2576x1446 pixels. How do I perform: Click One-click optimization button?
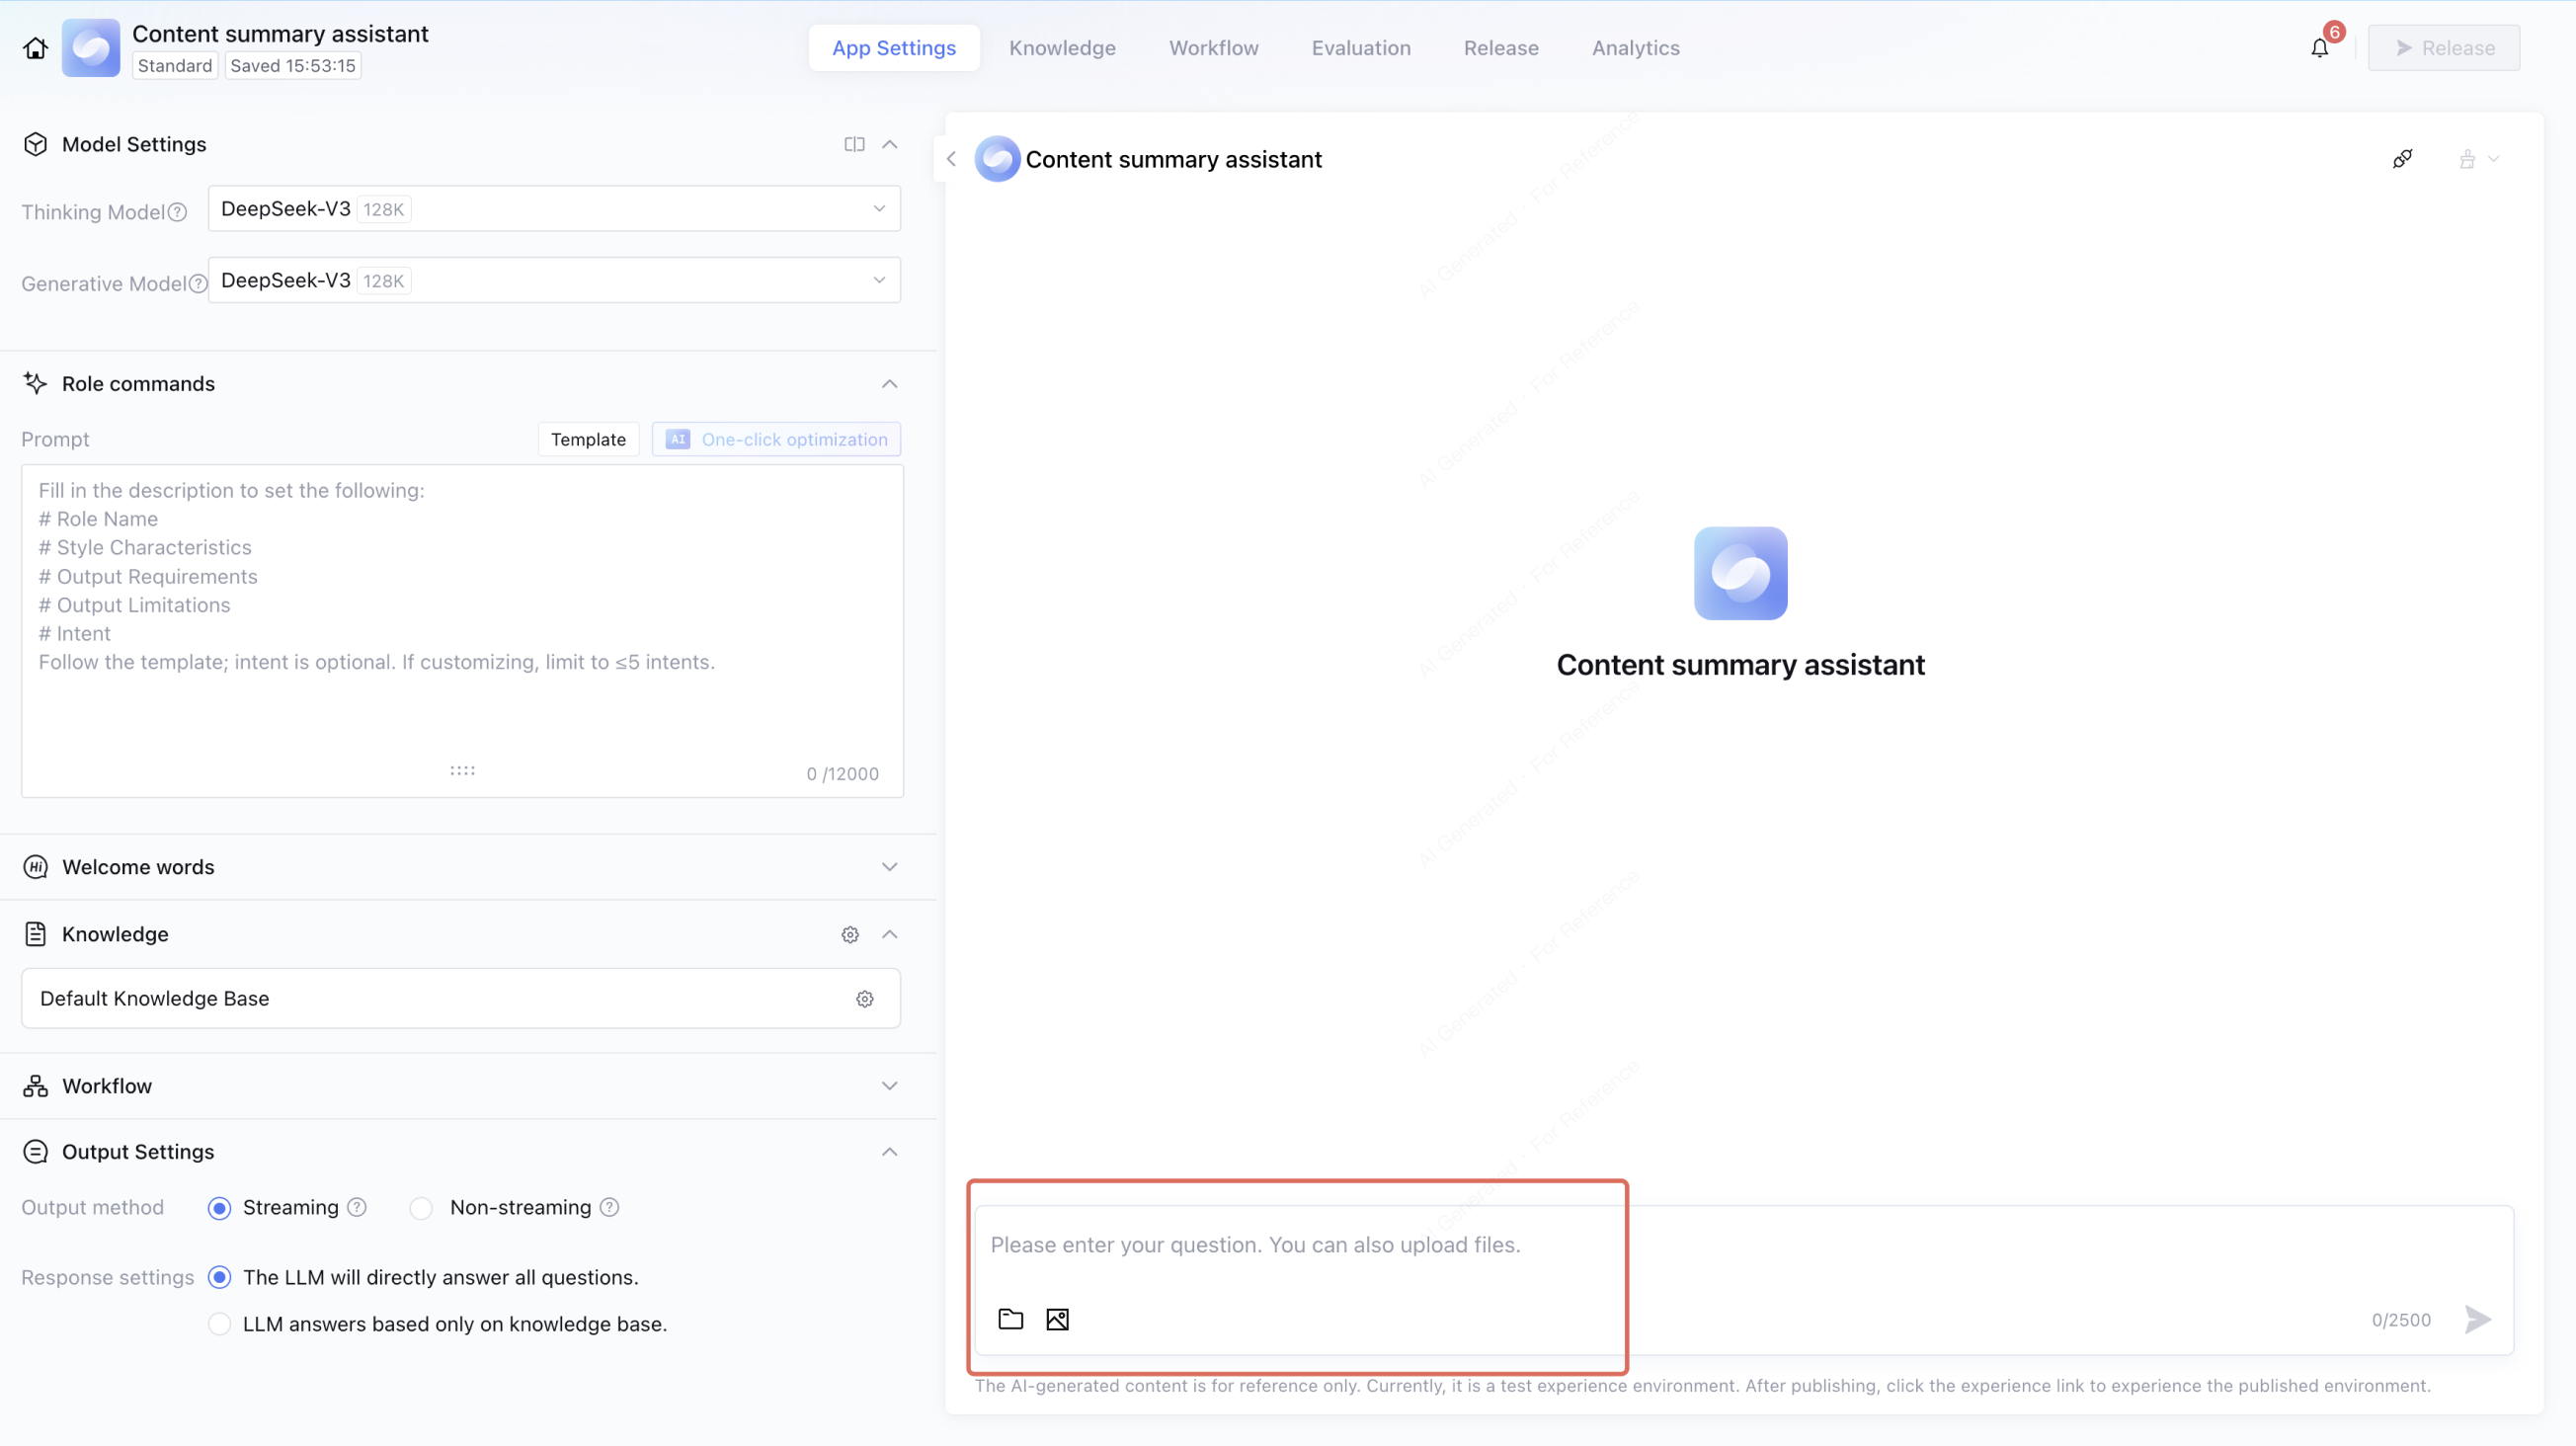(x=776, y=439)
